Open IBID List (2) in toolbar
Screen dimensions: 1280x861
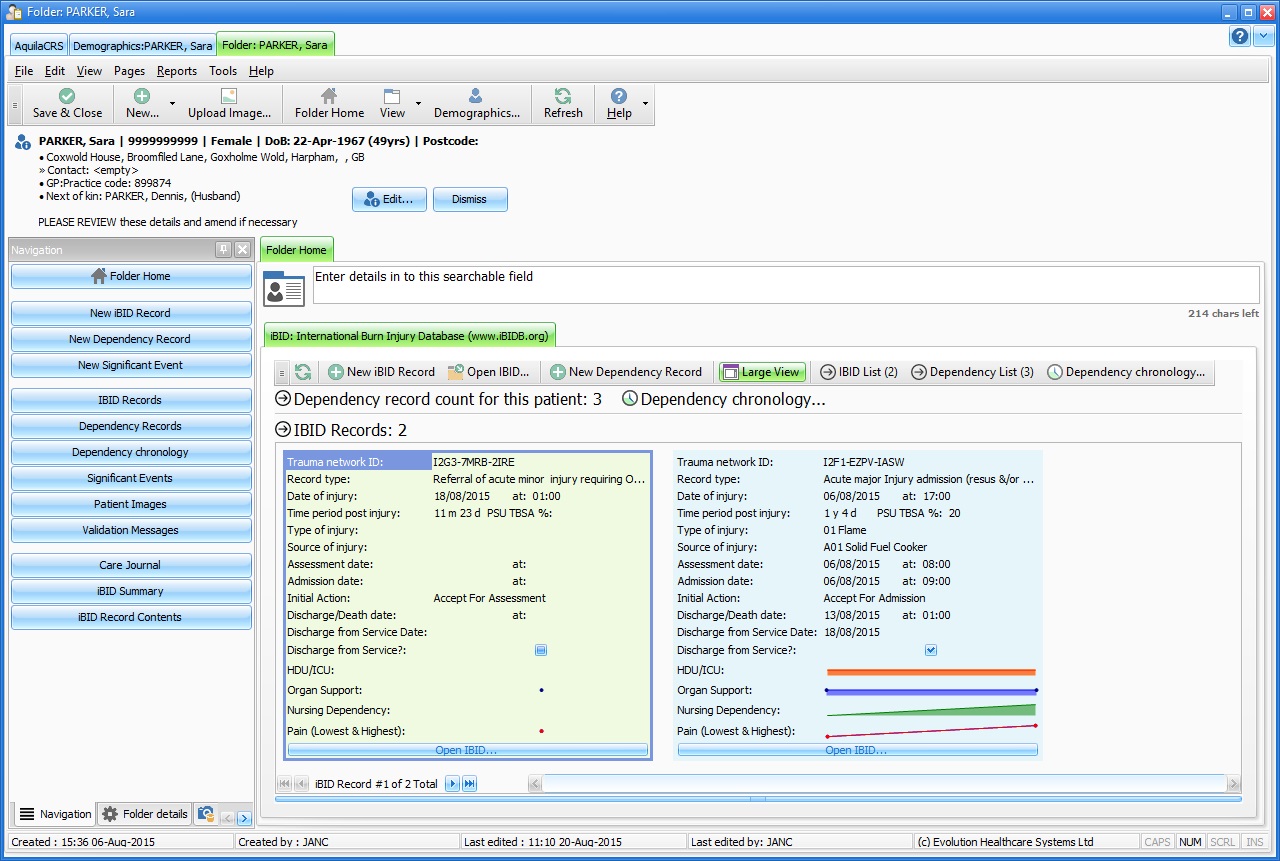858,372
